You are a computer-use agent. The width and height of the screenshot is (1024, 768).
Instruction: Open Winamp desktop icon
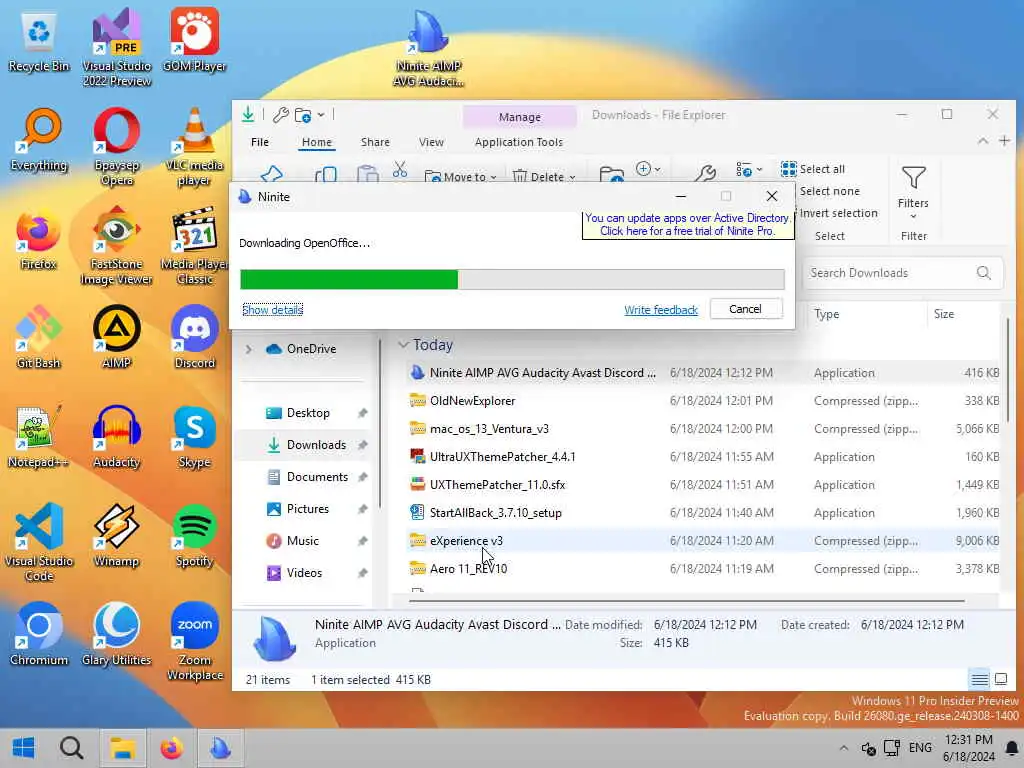pos(116,536)
